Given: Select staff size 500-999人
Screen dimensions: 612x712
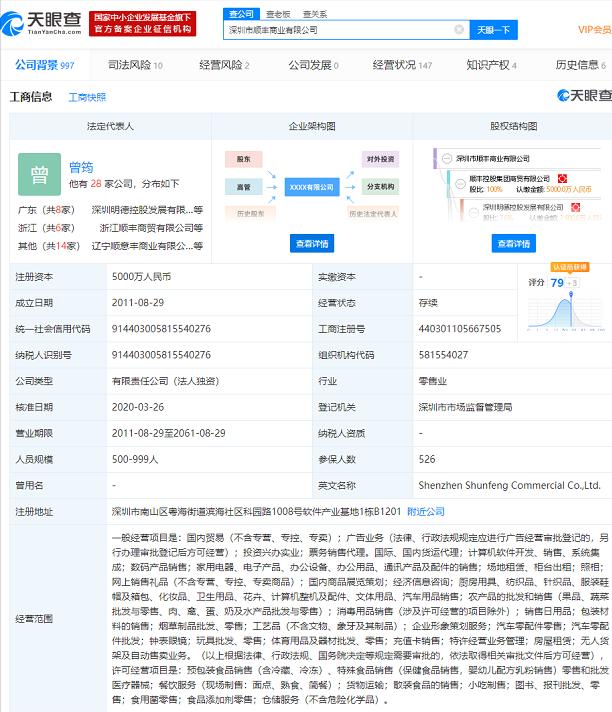Looking at the screenshot, I should pyautogui.click(x=135, y=460).
